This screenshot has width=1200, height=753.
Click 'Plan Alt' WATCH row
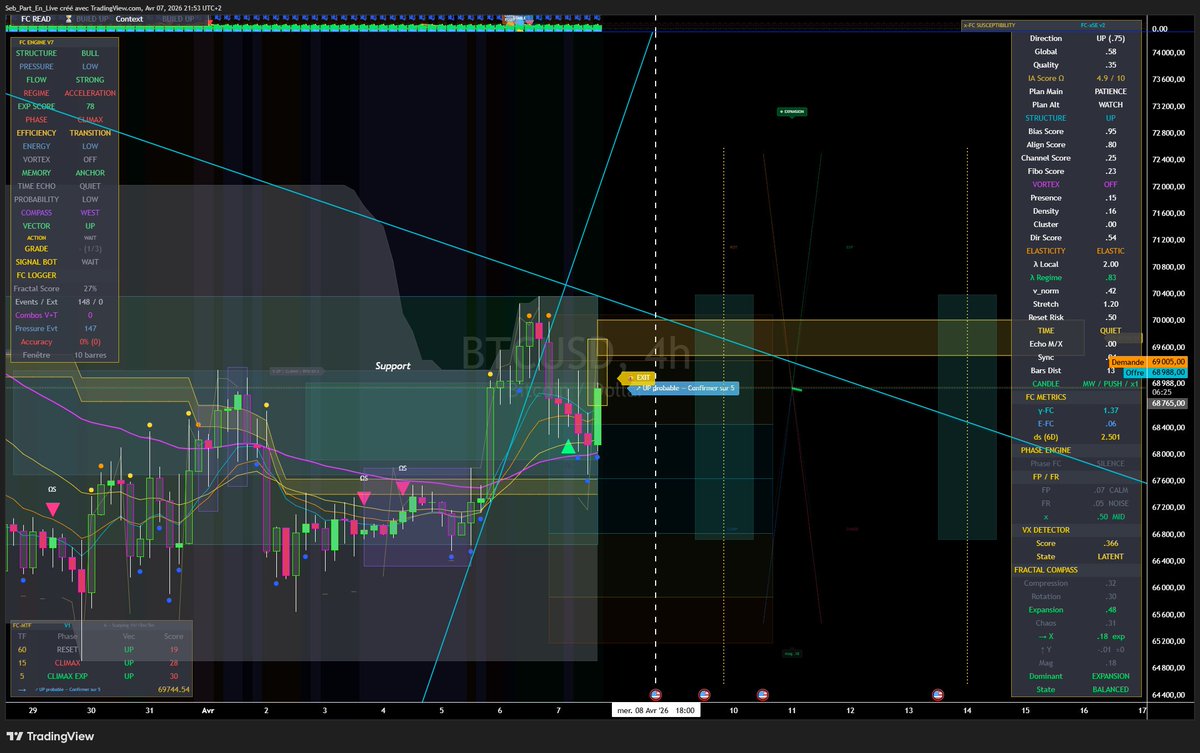(1078, 104)
